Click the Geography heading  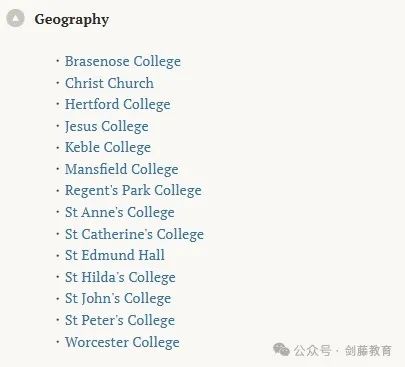72,20
